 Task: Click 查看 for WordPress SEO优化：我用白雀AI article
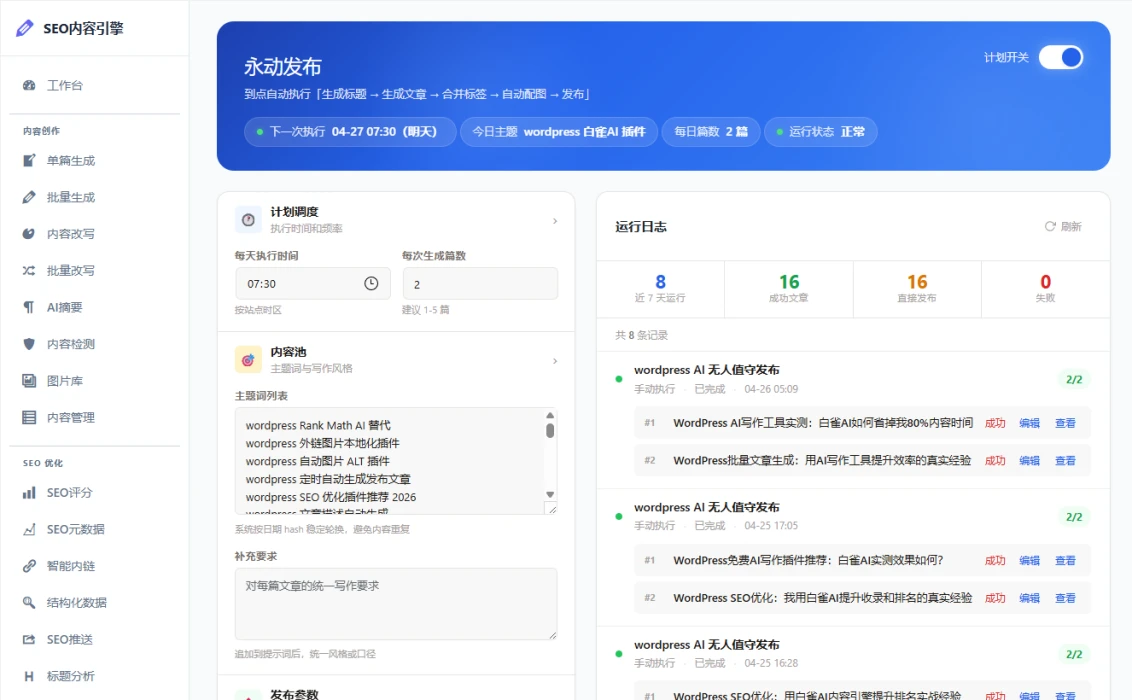tap(1066, 598)
